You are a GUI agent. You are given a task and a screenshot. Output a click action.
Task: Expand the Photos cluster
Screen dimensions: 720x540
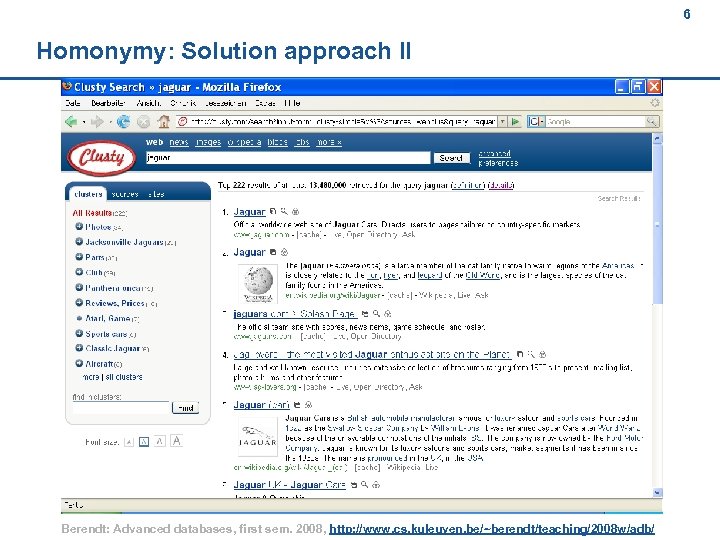[x=79, y=226]
